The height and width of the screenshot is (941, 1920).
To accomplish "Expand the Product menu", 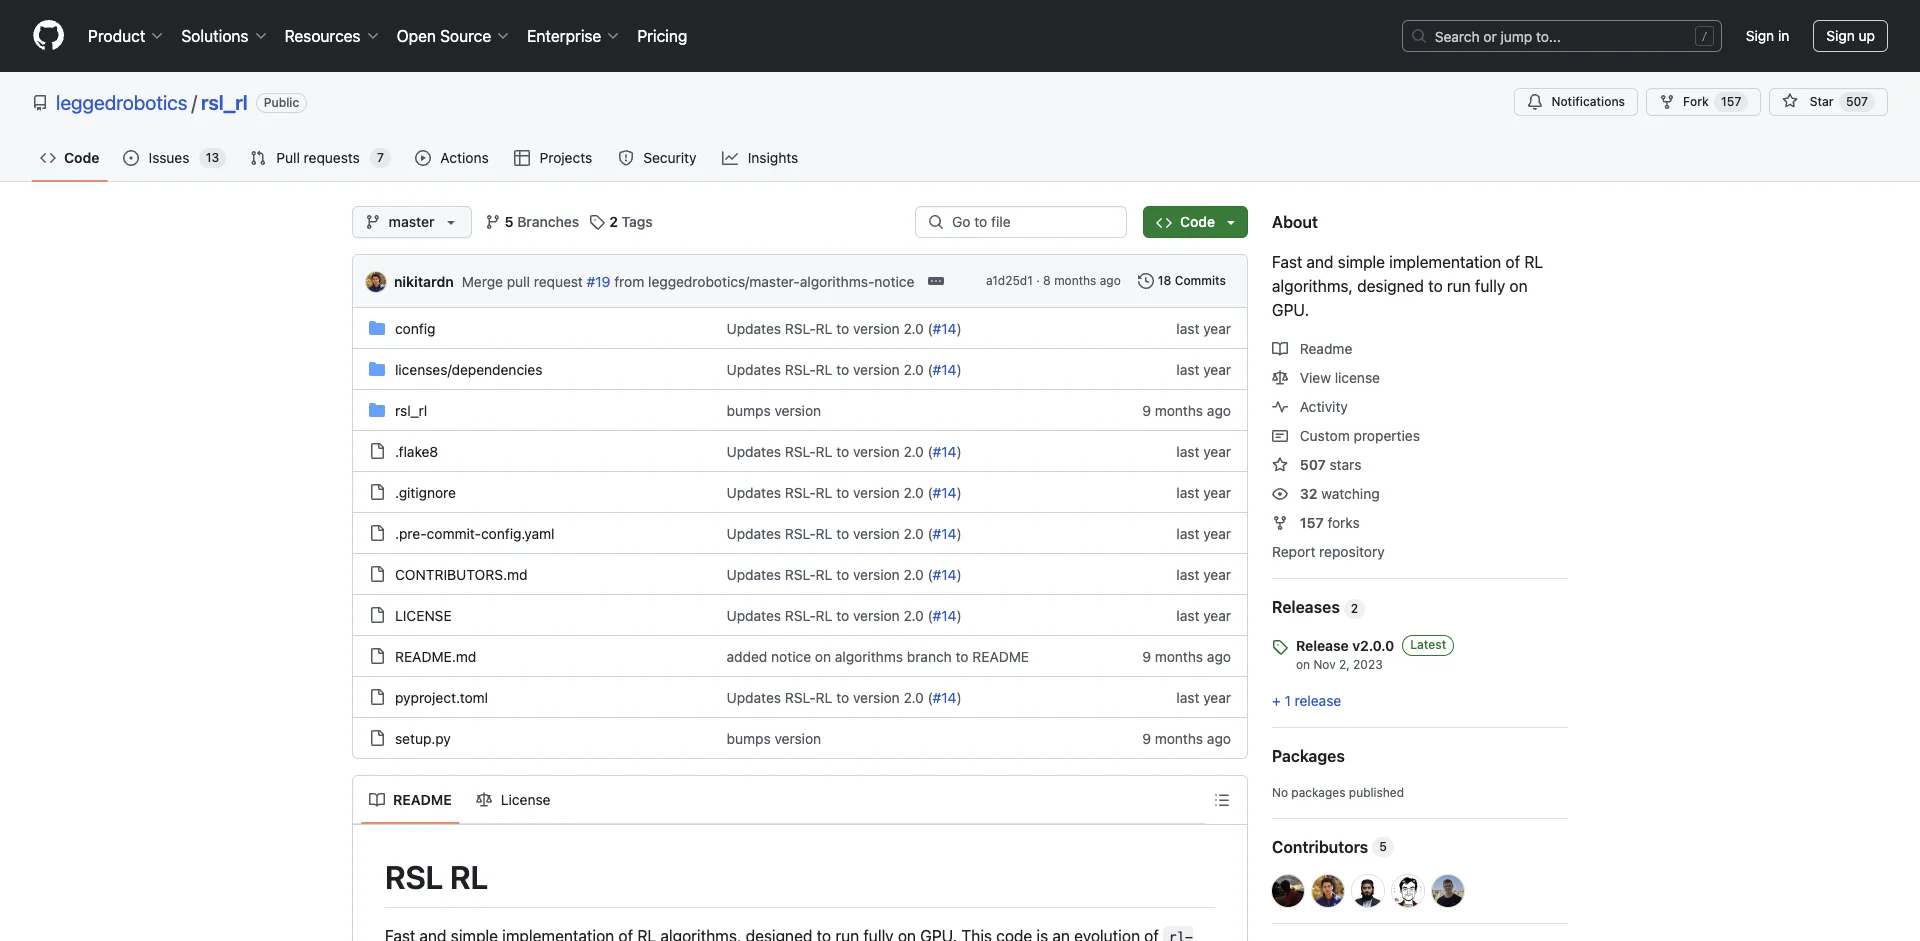I will coord(125,36).
